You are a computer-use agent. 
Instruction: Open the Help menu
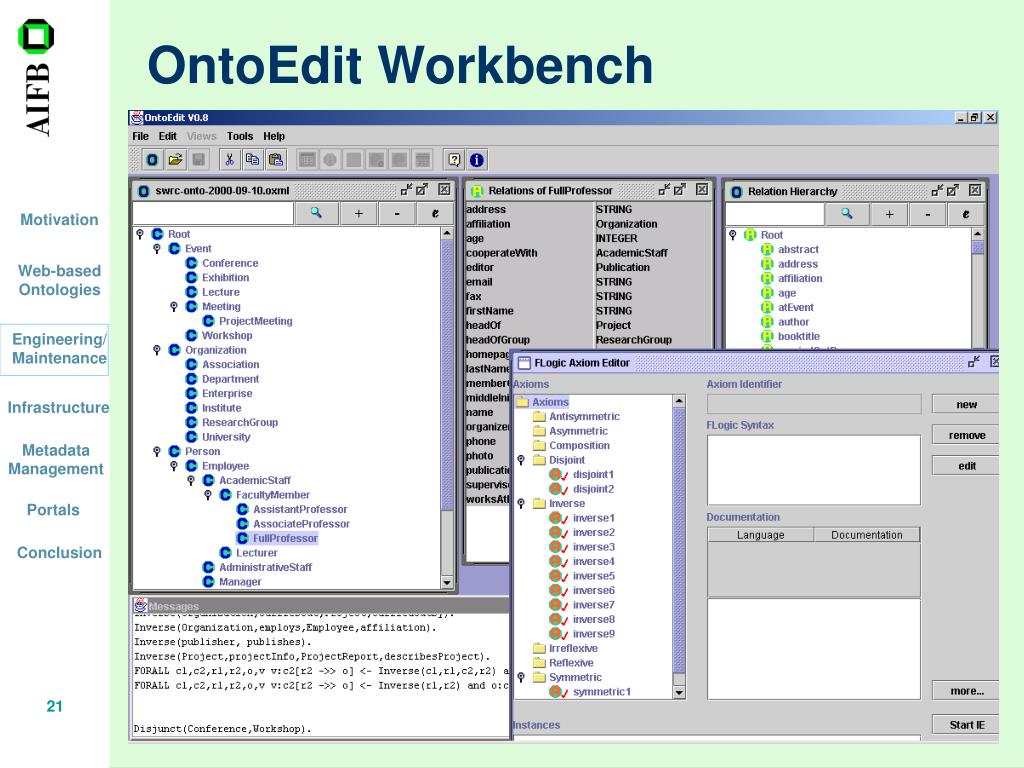tap(274, 136)
